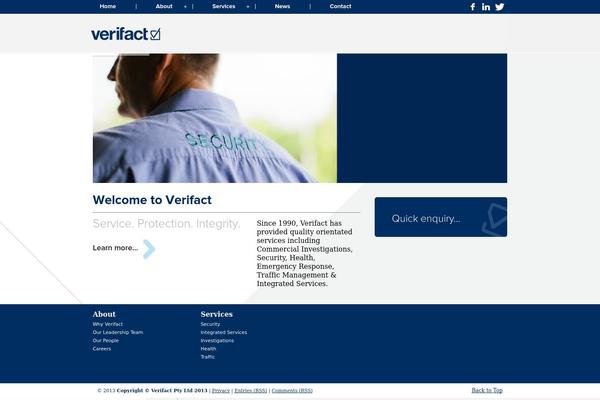Follow the Learn more link

(x=115, y=248)
